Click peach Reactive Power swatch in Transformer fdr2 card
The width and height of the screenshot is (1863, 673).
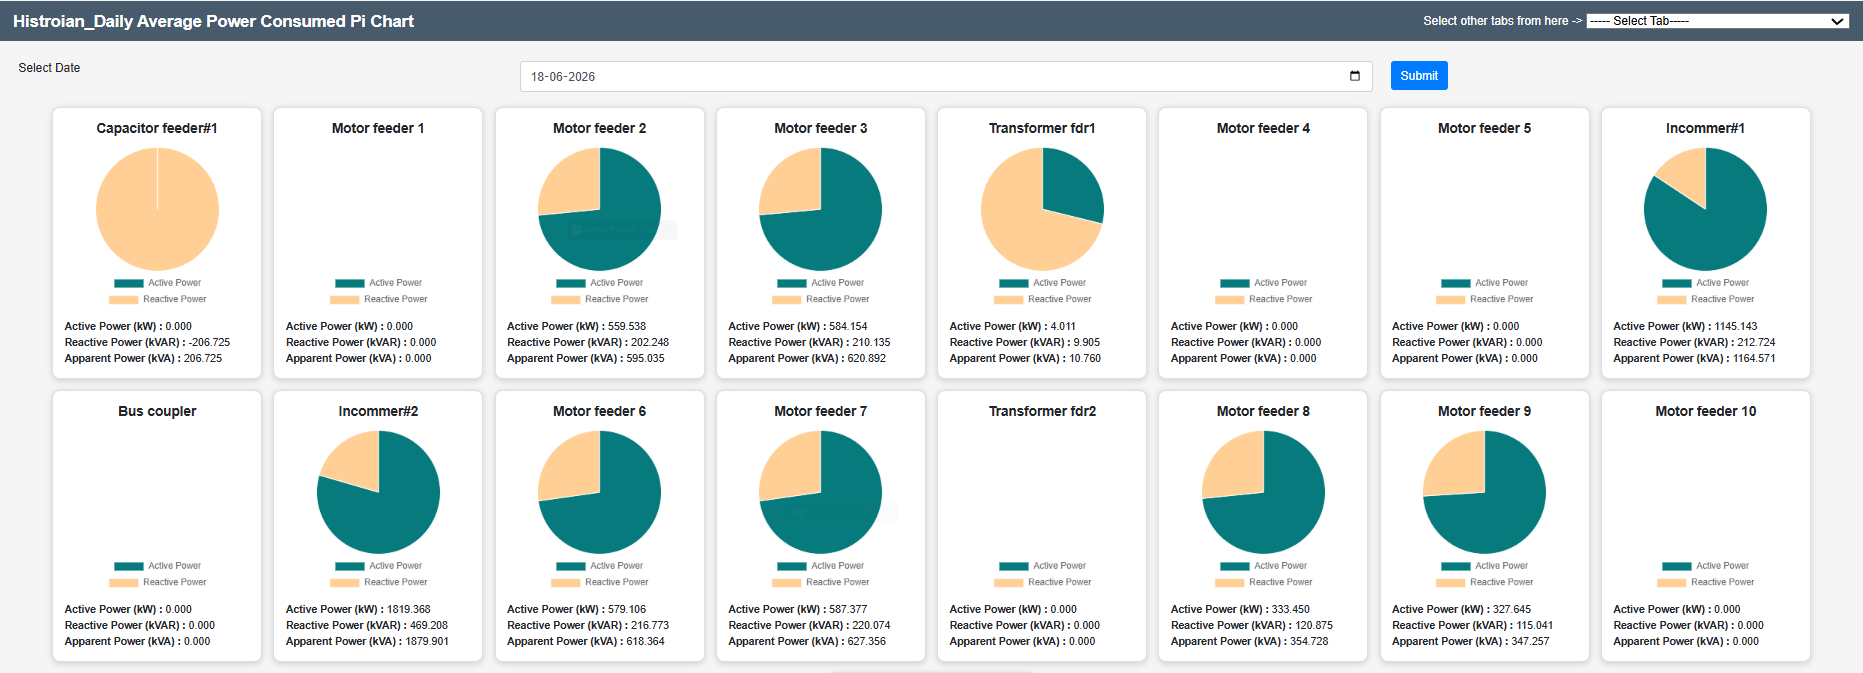click(1008, 582)
